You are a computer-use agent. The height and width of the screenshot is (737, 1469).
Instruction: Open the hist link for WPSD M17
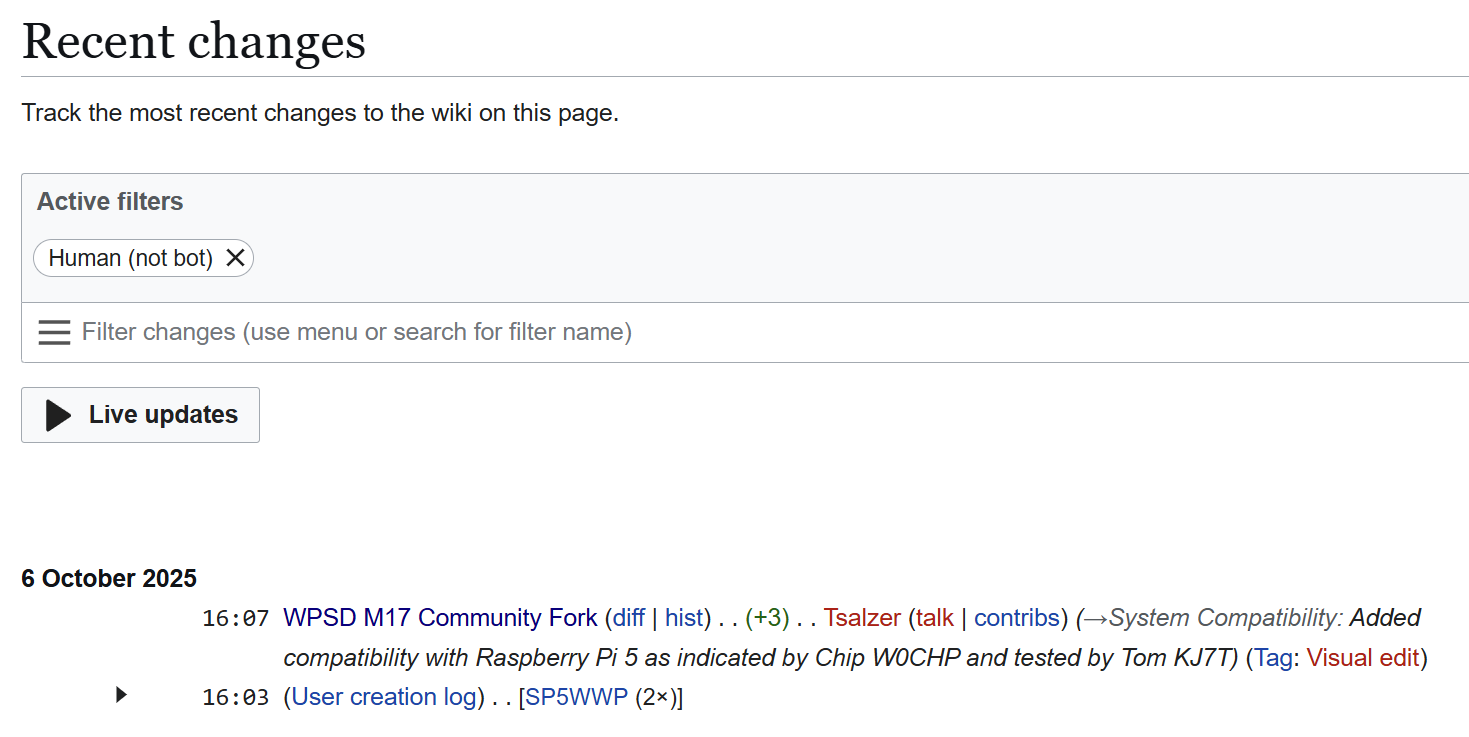[684, 617]
